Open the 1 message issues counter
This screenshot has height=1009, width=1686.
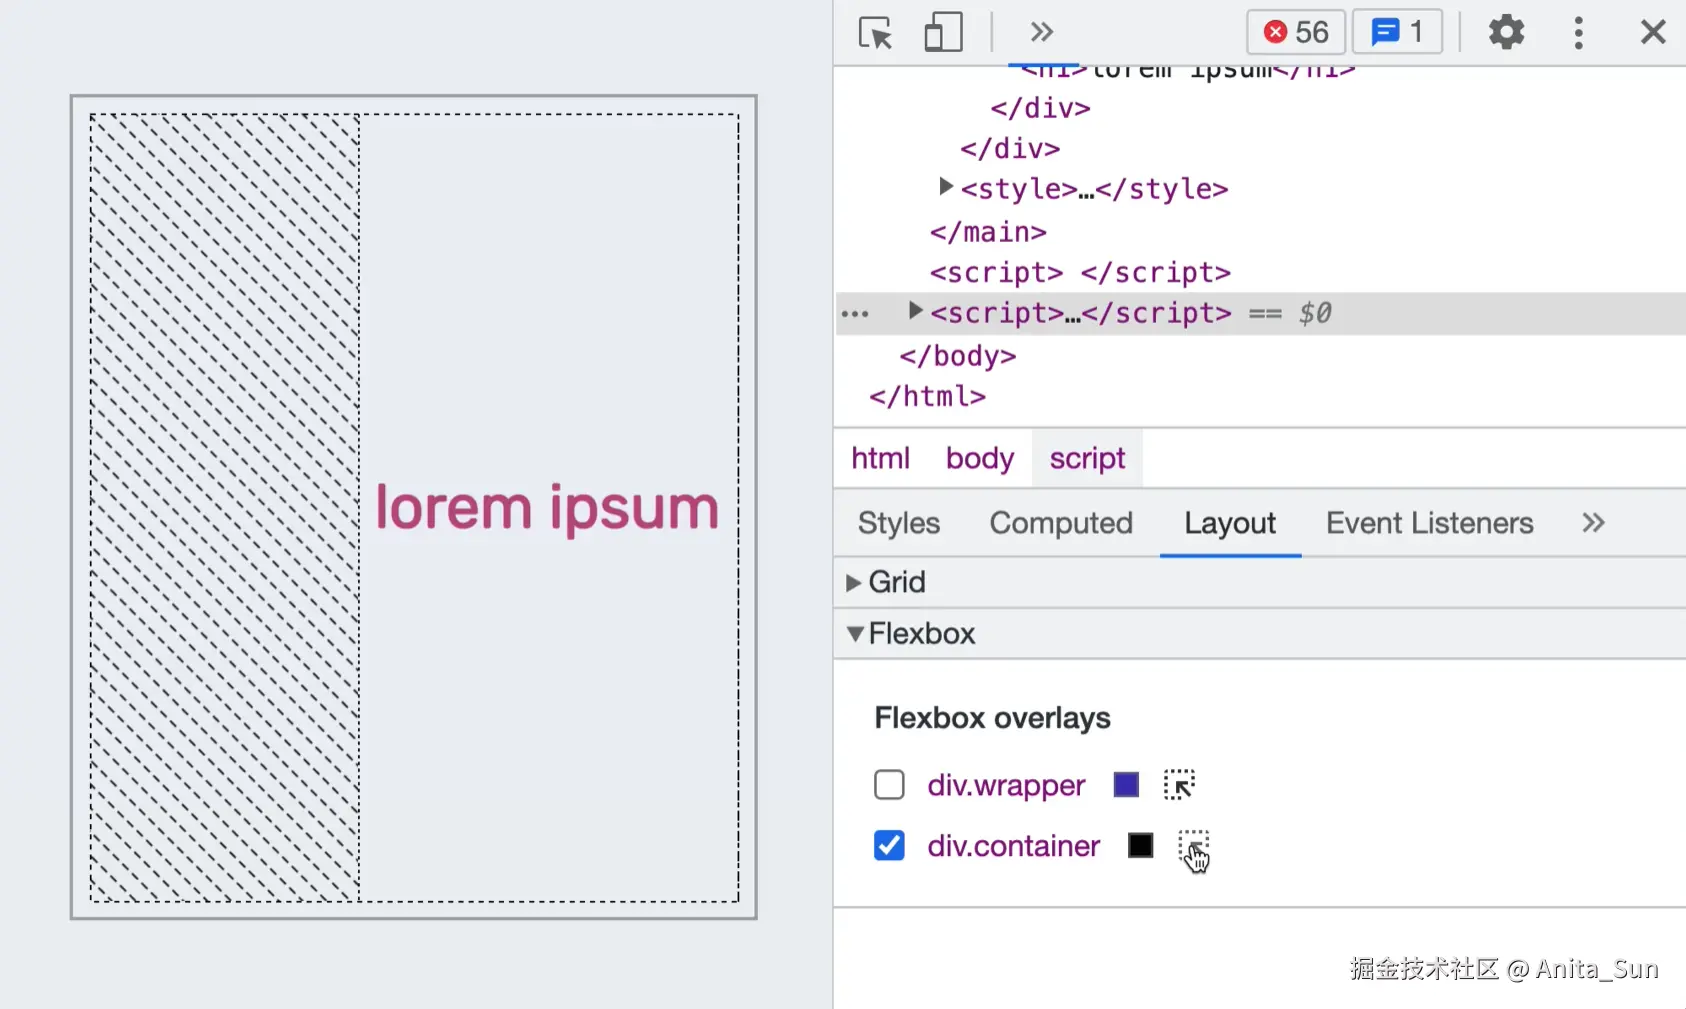1397,32
